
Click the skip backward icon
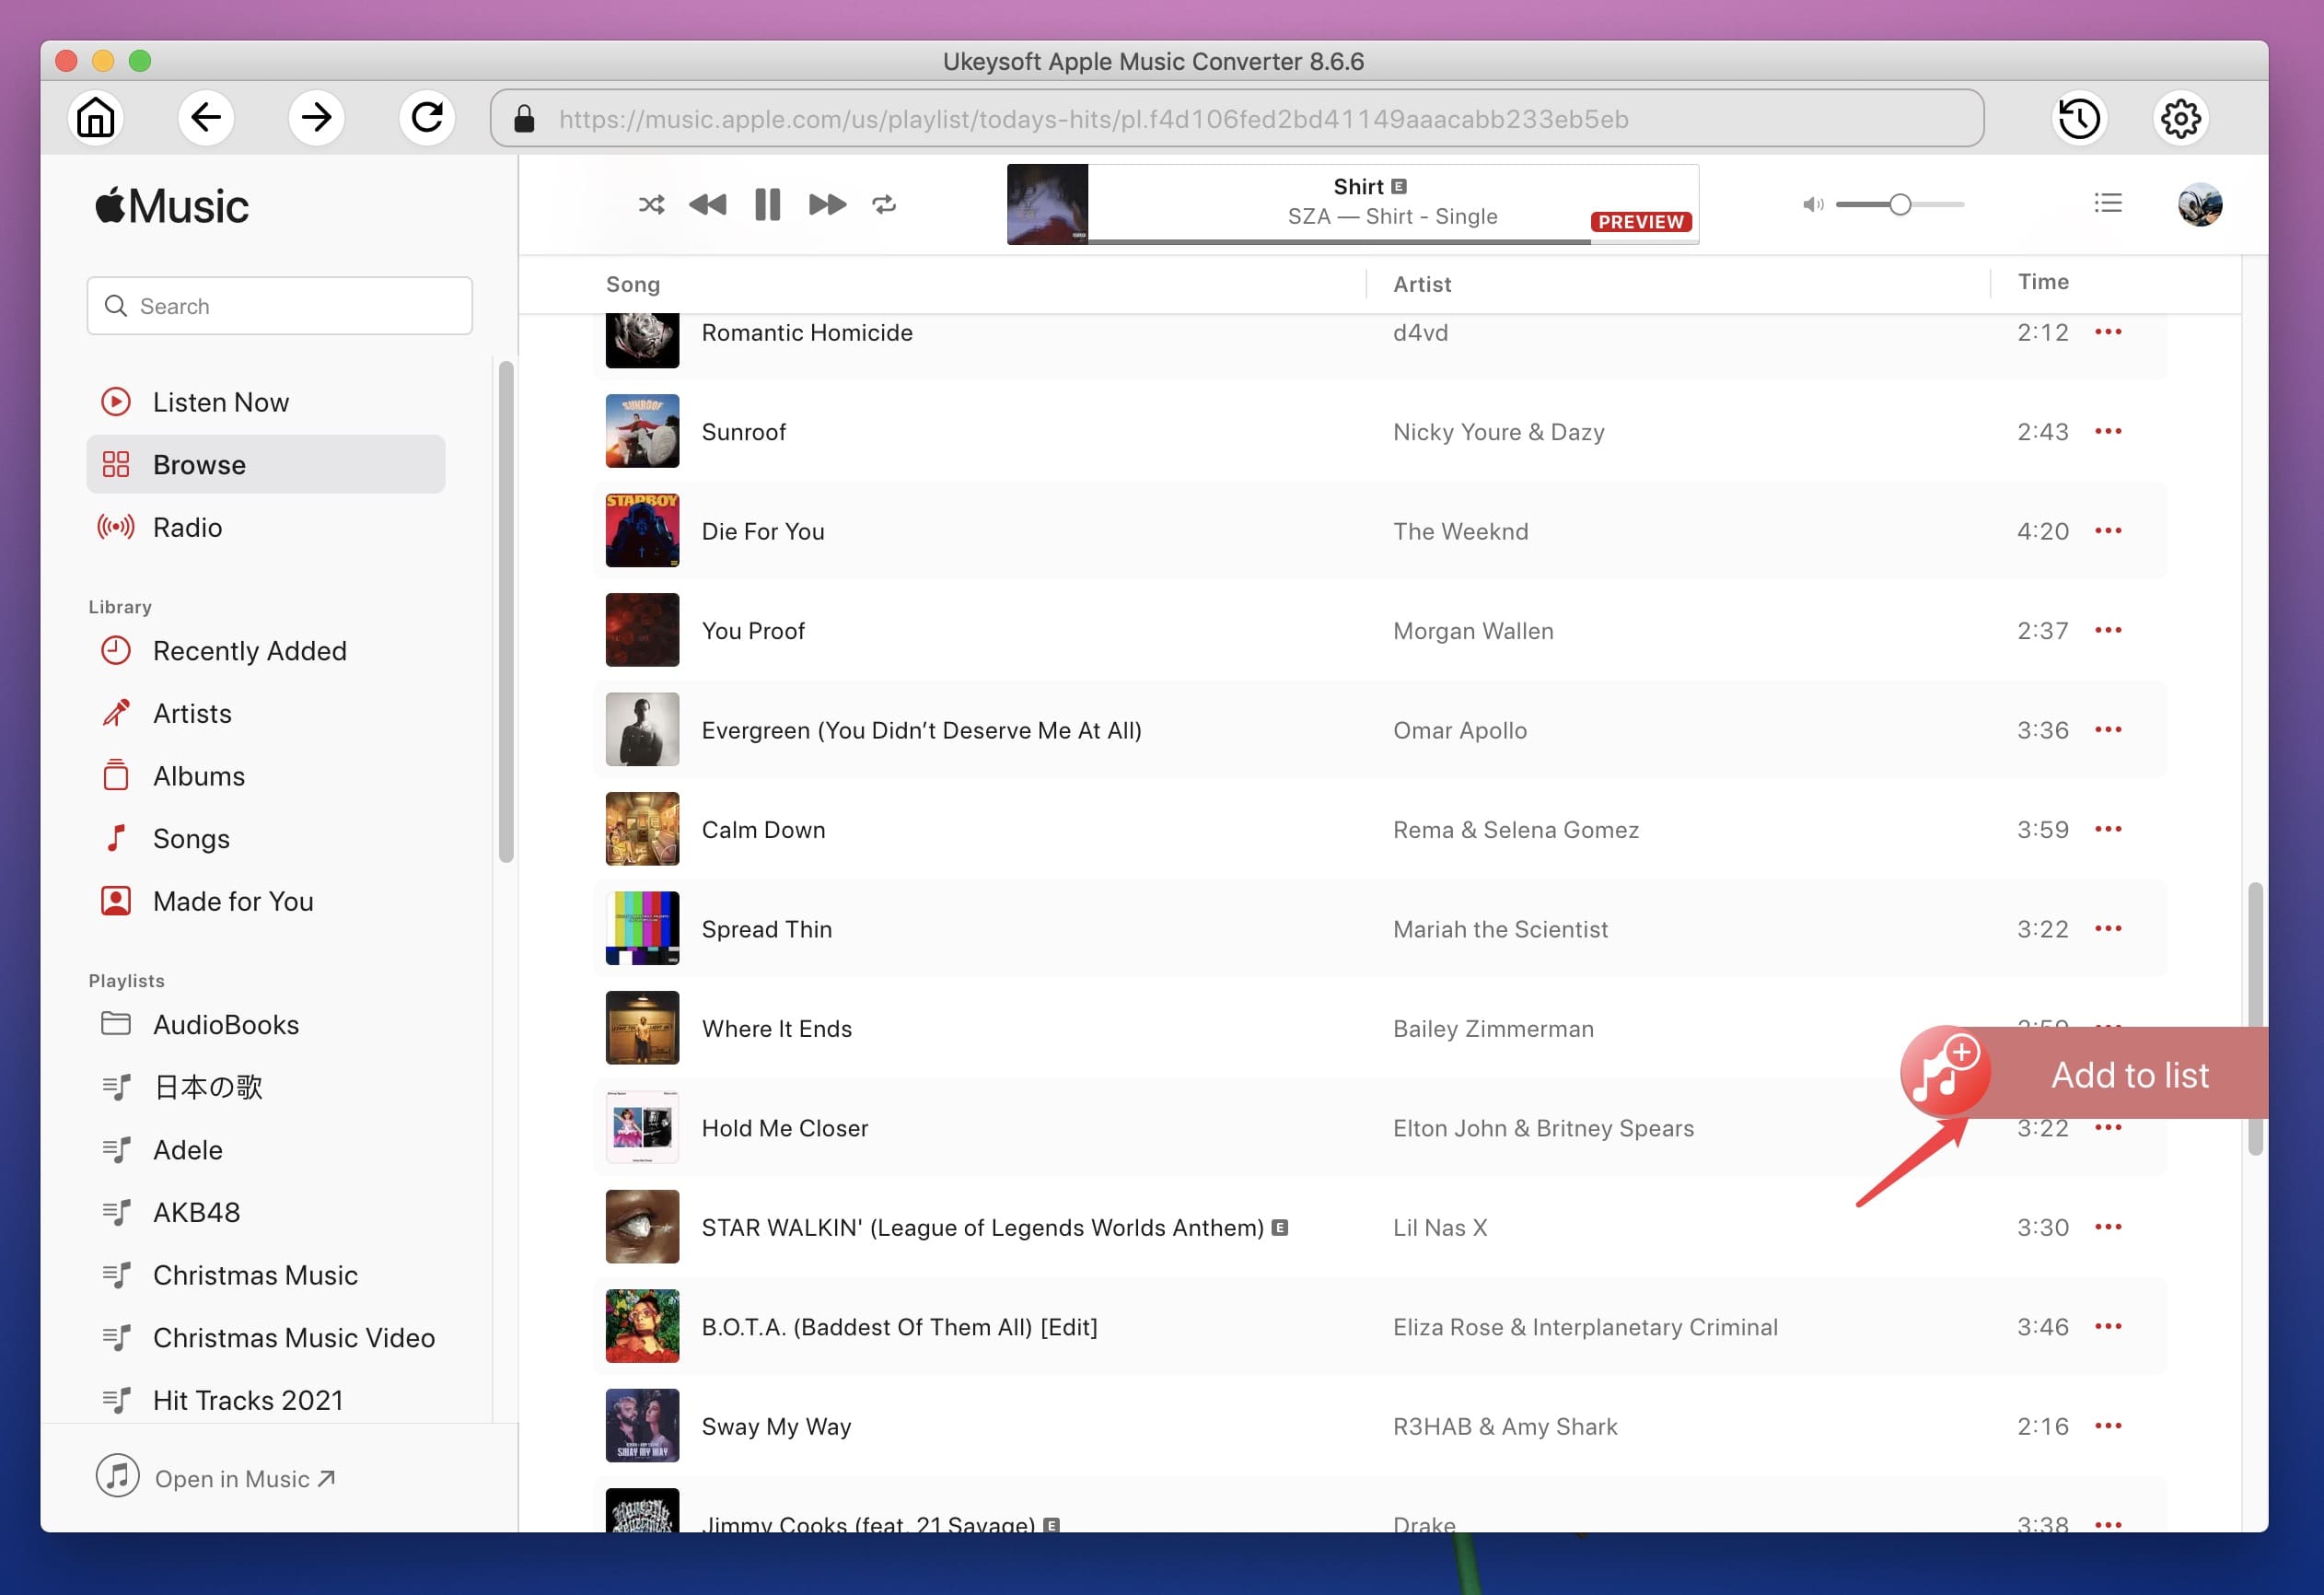click(x=710, y=204)
